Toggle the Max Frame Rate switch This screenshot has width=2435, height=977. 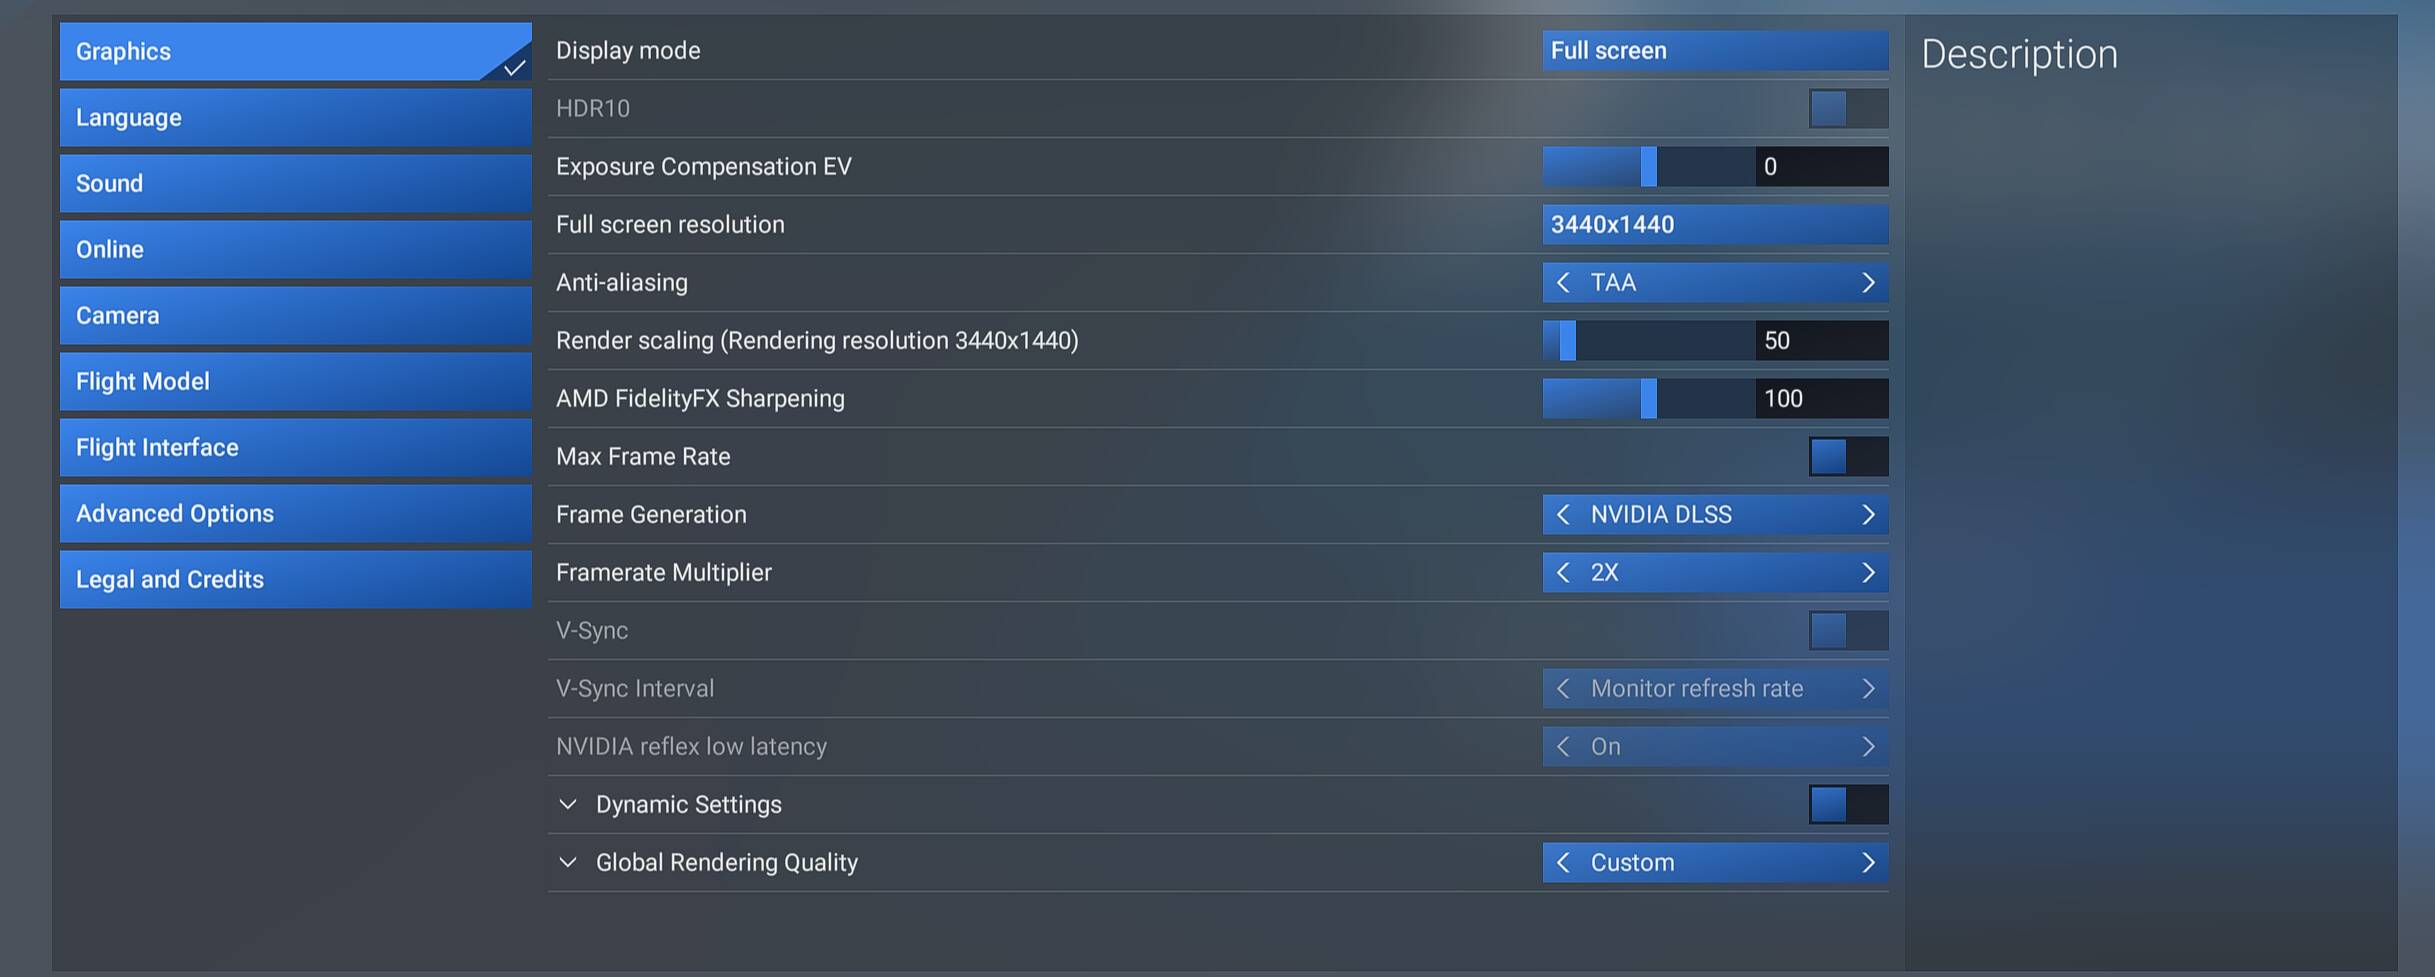tap(1848, 457)
